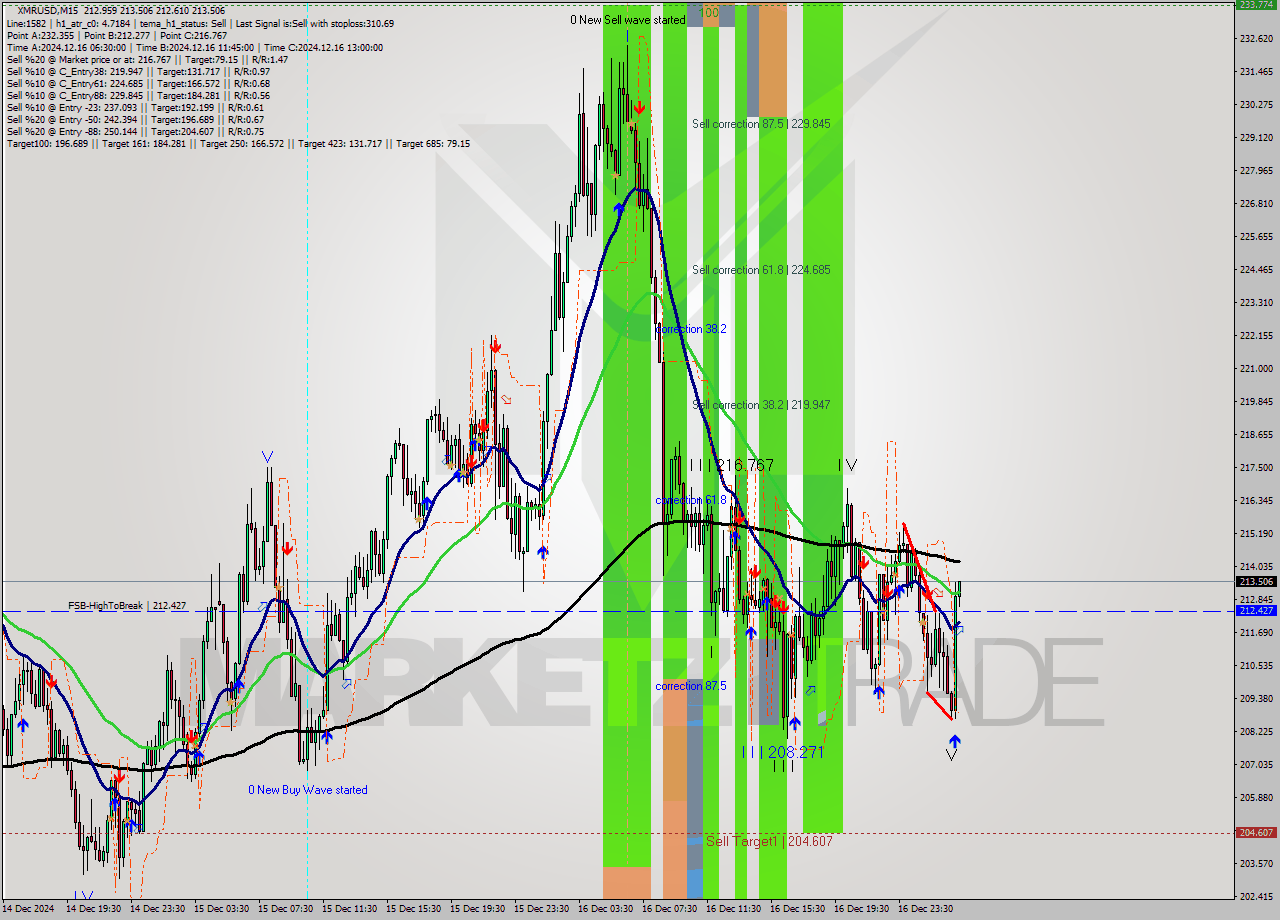Screen dimensions: 1280x920
Task: Select the 'Sell %20 @ Market price' line
Action: pyautogui.click(x=147, y=59)
